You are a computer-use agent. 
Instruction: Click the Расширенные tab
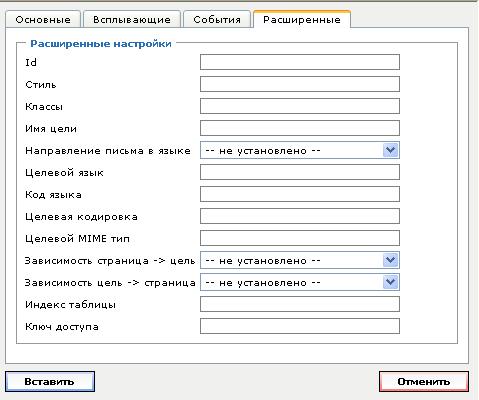[x=302, y=19]
